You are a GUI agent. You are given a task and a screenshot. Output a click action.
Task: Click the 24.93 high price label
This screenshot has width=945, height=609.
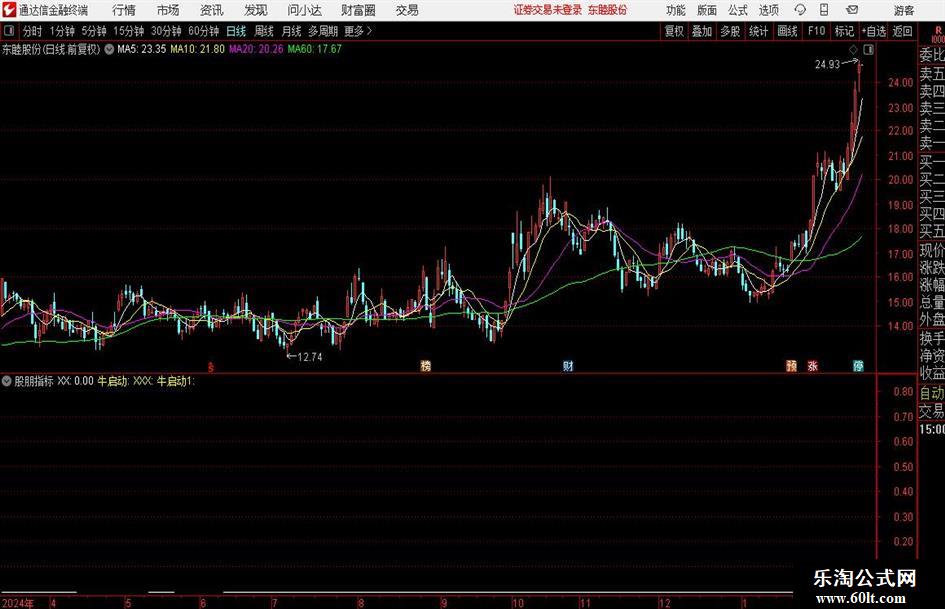pos(827,65)
